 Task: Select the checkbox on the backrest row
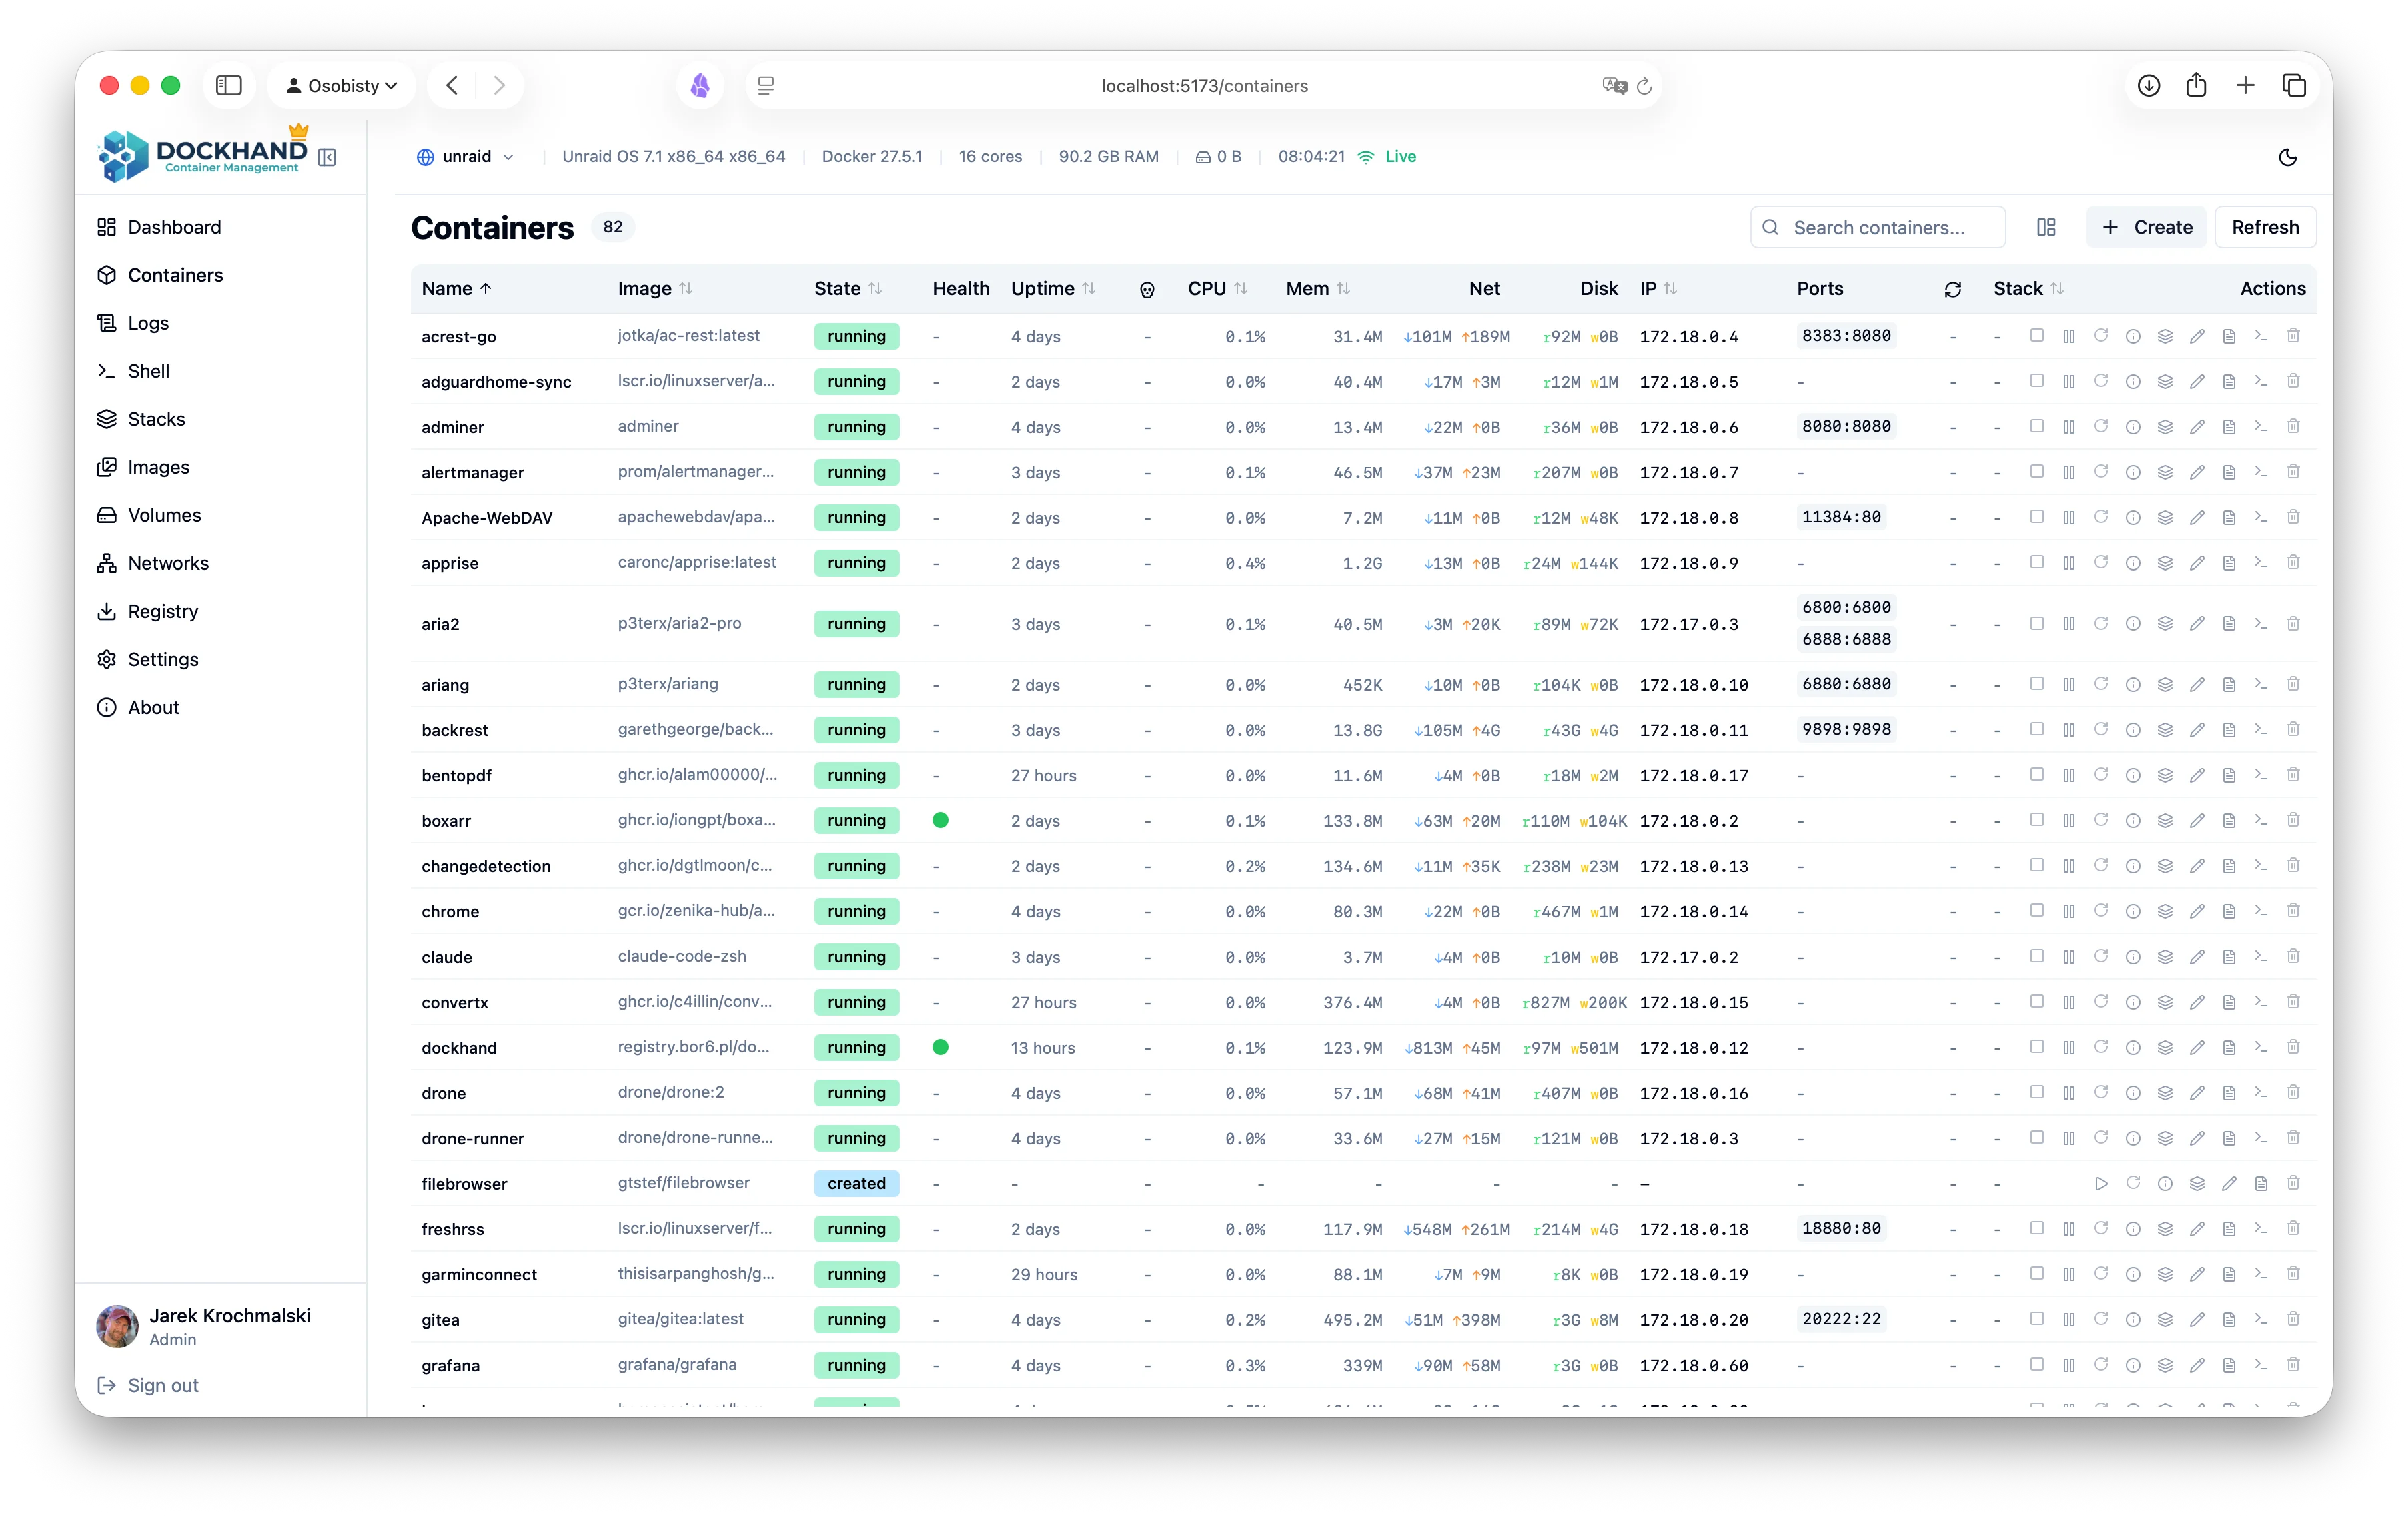pyautogui.click(x=2037, y=729)
